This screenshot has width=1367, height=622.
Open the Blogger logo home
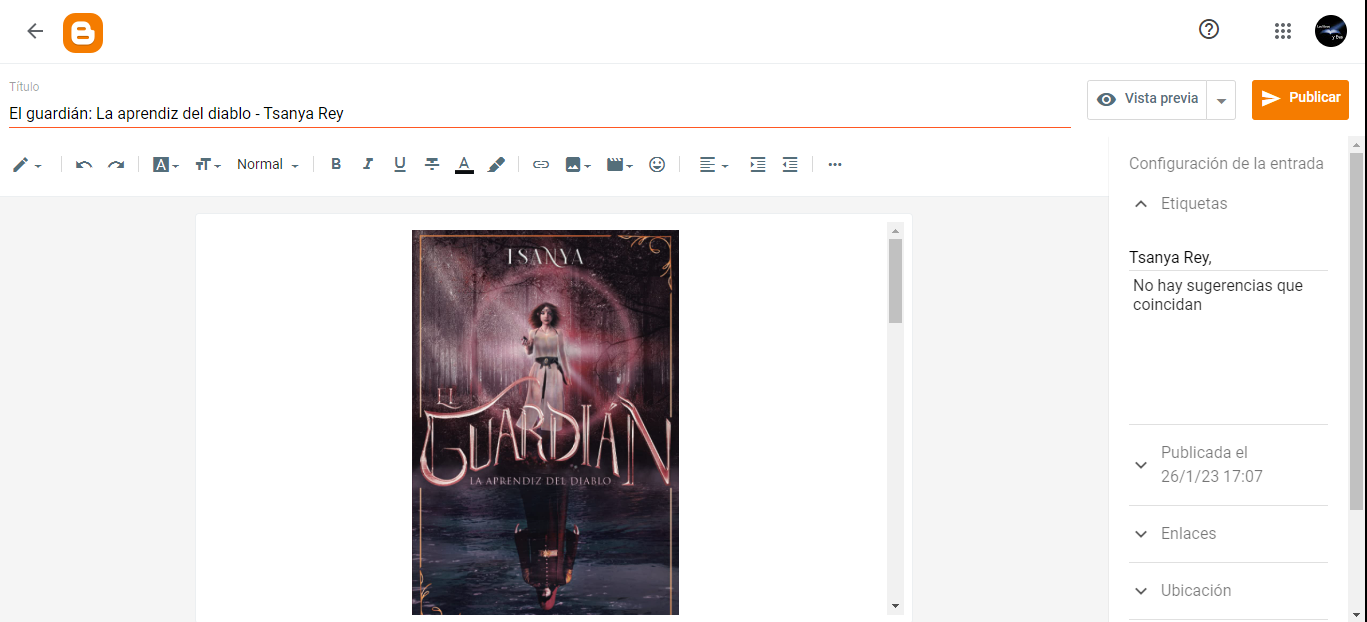pyautogui.click(x=83, y=33)
